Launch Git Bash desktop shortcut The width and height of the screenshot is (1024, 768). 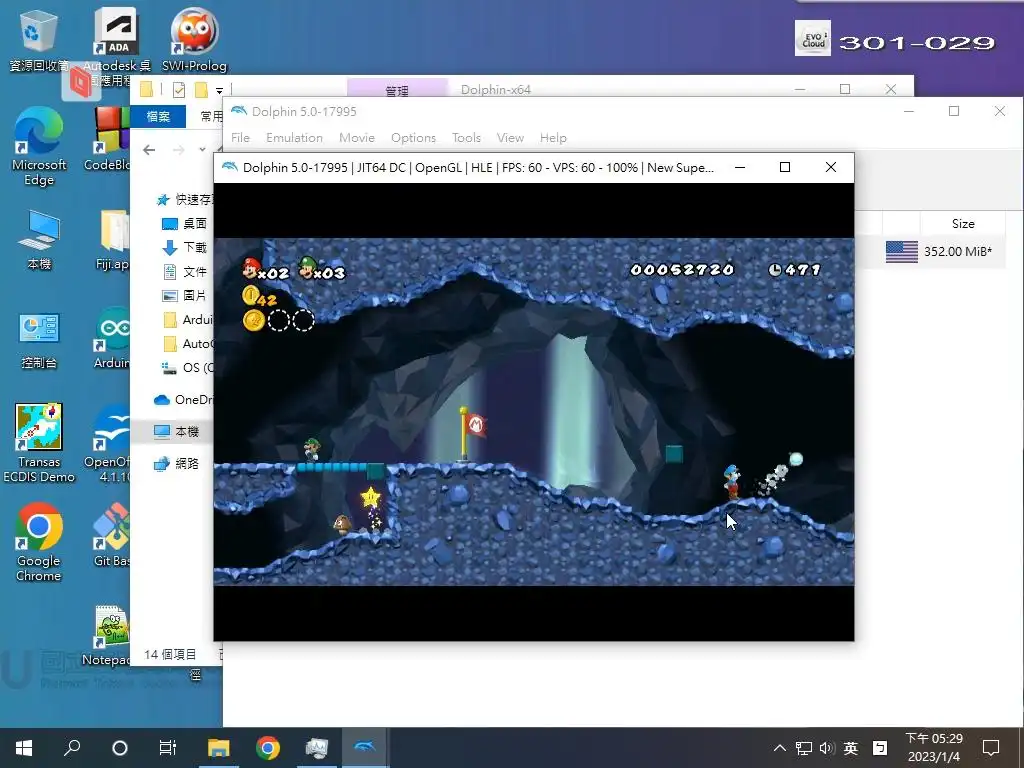point(111,534)
